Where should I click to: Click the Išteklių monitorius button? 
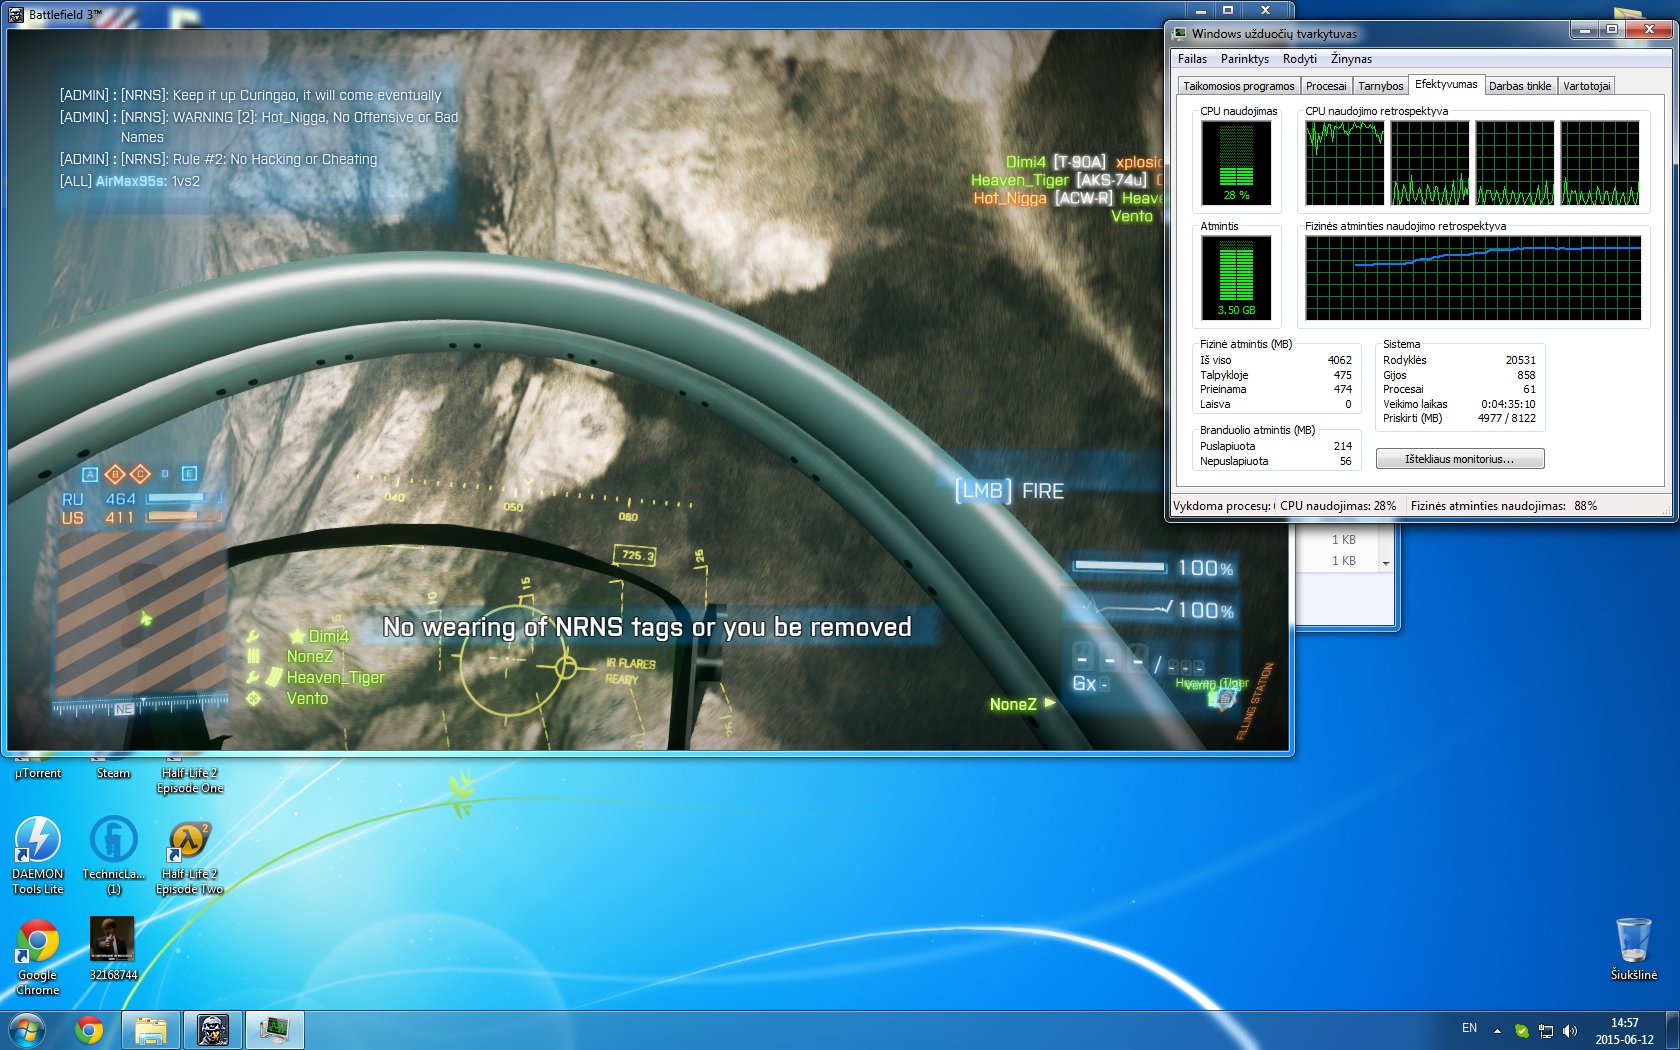point(1460,459)
